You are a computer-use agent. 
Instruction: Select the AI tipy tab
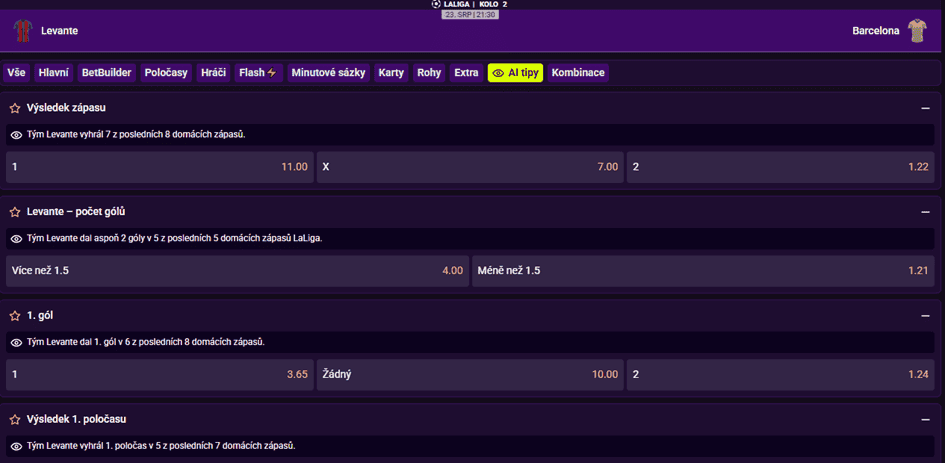tap(515, 73)
